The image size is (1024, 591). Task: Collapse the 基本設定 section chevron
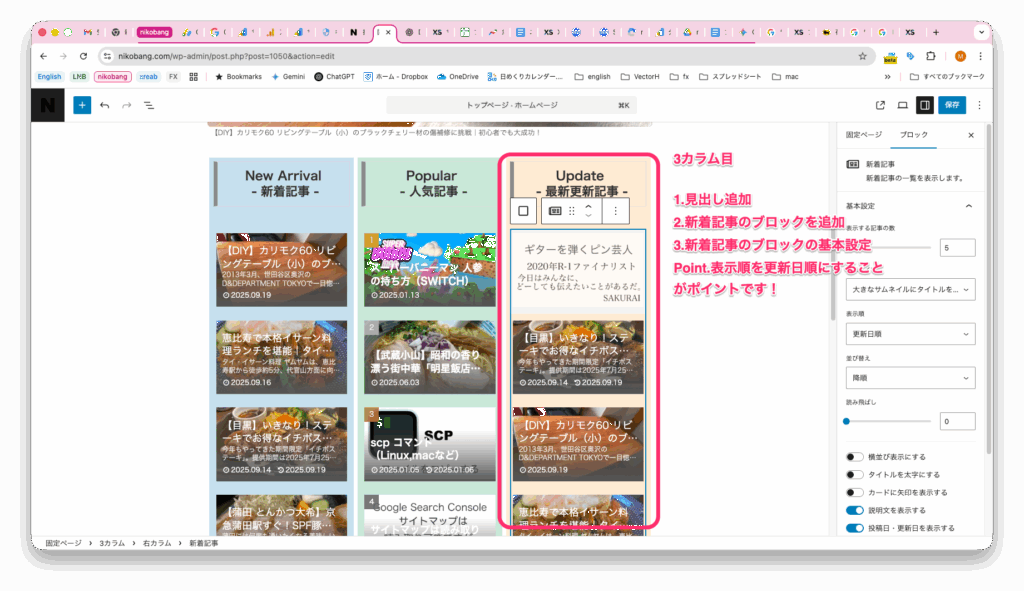pos(968,206)
